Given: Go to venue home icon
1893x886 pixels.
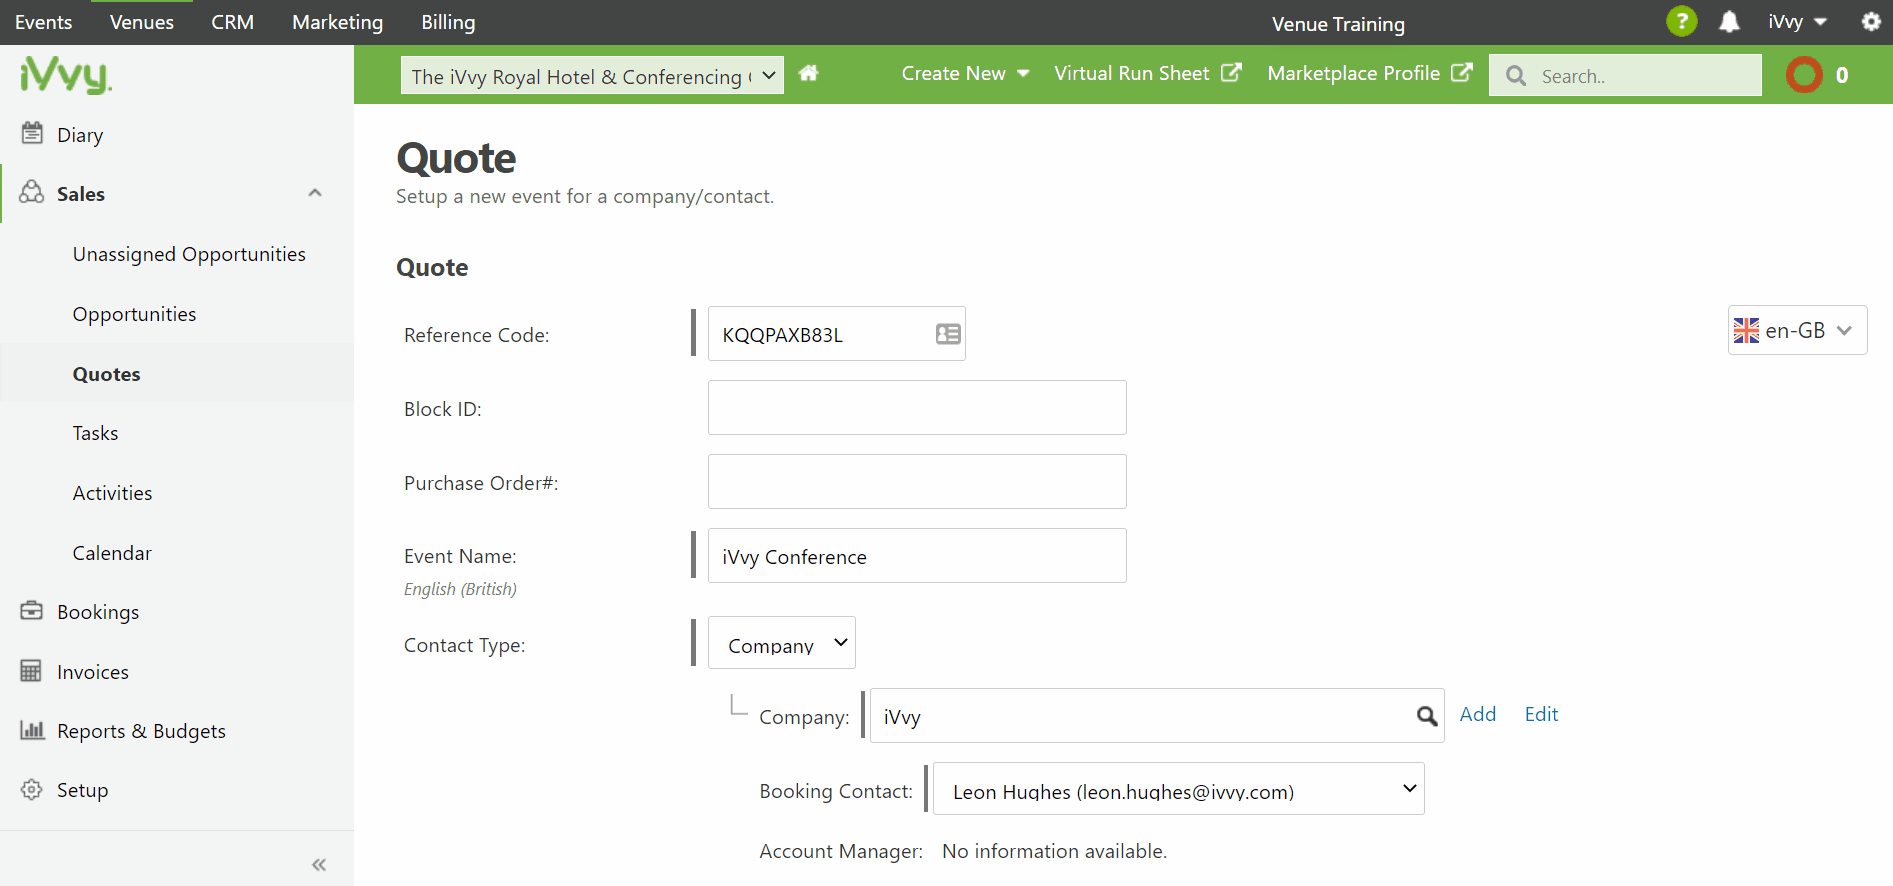Looking at the screenshot, I should [809, 73].
